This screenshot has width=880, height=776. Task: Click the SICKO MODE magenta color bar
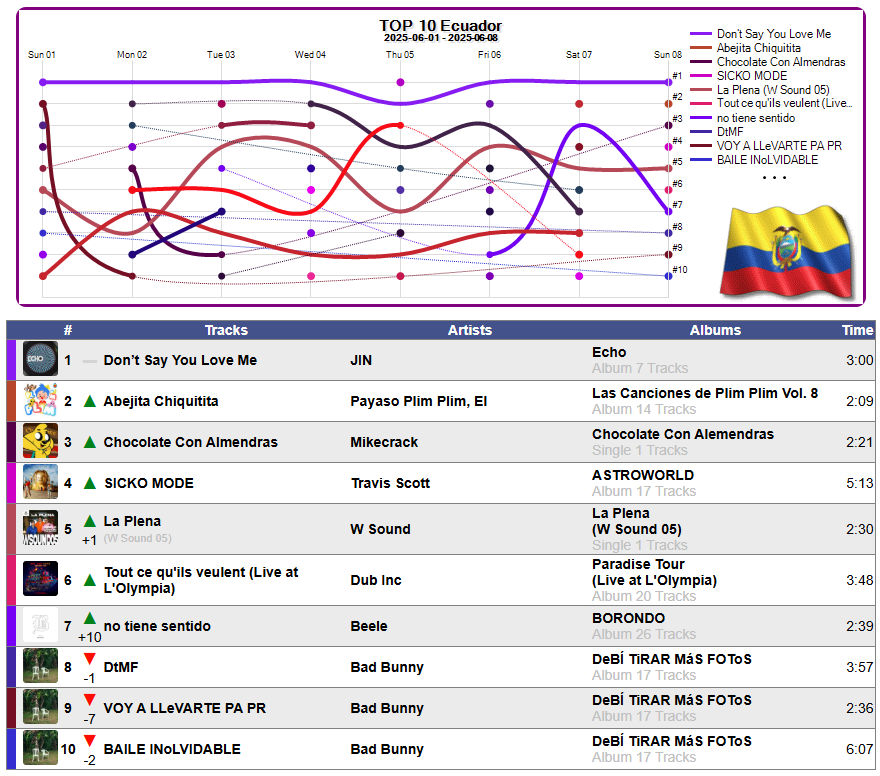[x=11, y=483]
